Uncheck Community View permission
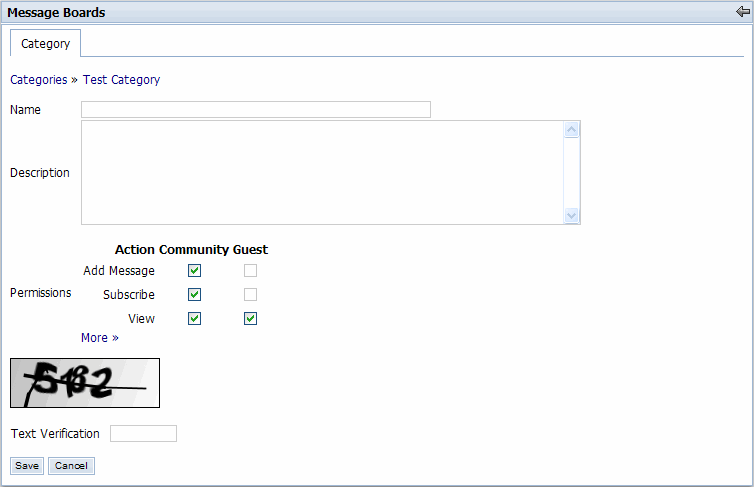This screenshot has width=754, height=487. 195,318
